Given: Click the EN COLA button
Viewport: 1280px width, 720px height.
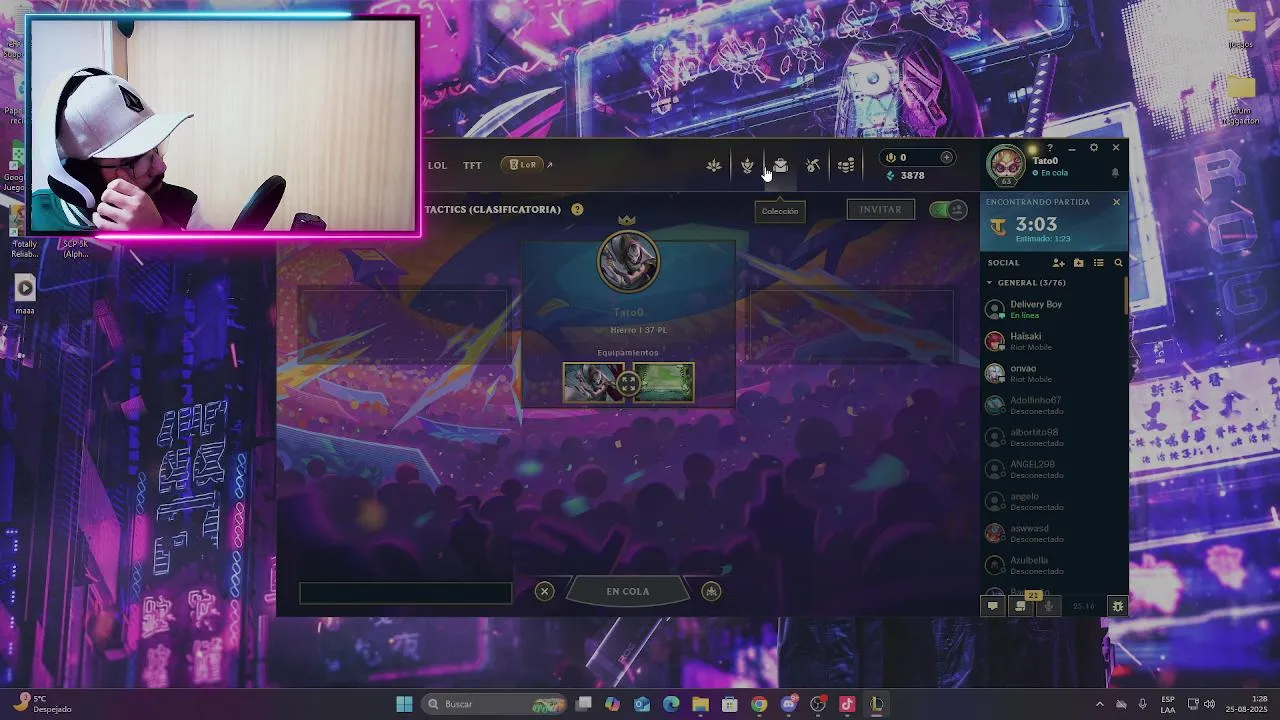Looking at the screenshot, I should tap(628, 591).
